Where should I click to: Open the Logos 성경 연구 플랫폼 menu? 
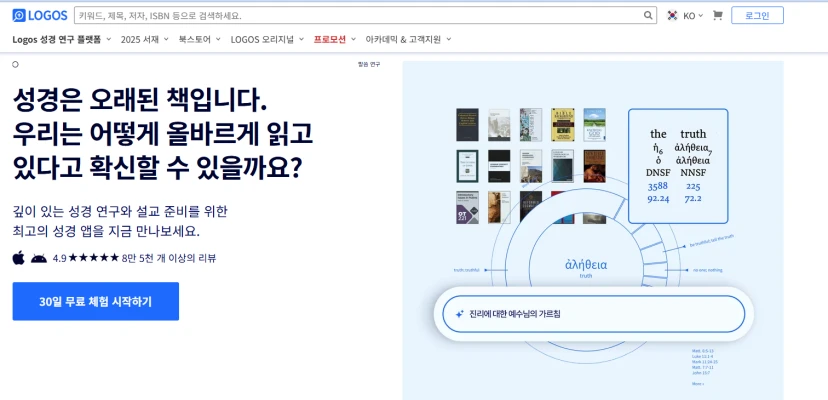click(61, 39)
